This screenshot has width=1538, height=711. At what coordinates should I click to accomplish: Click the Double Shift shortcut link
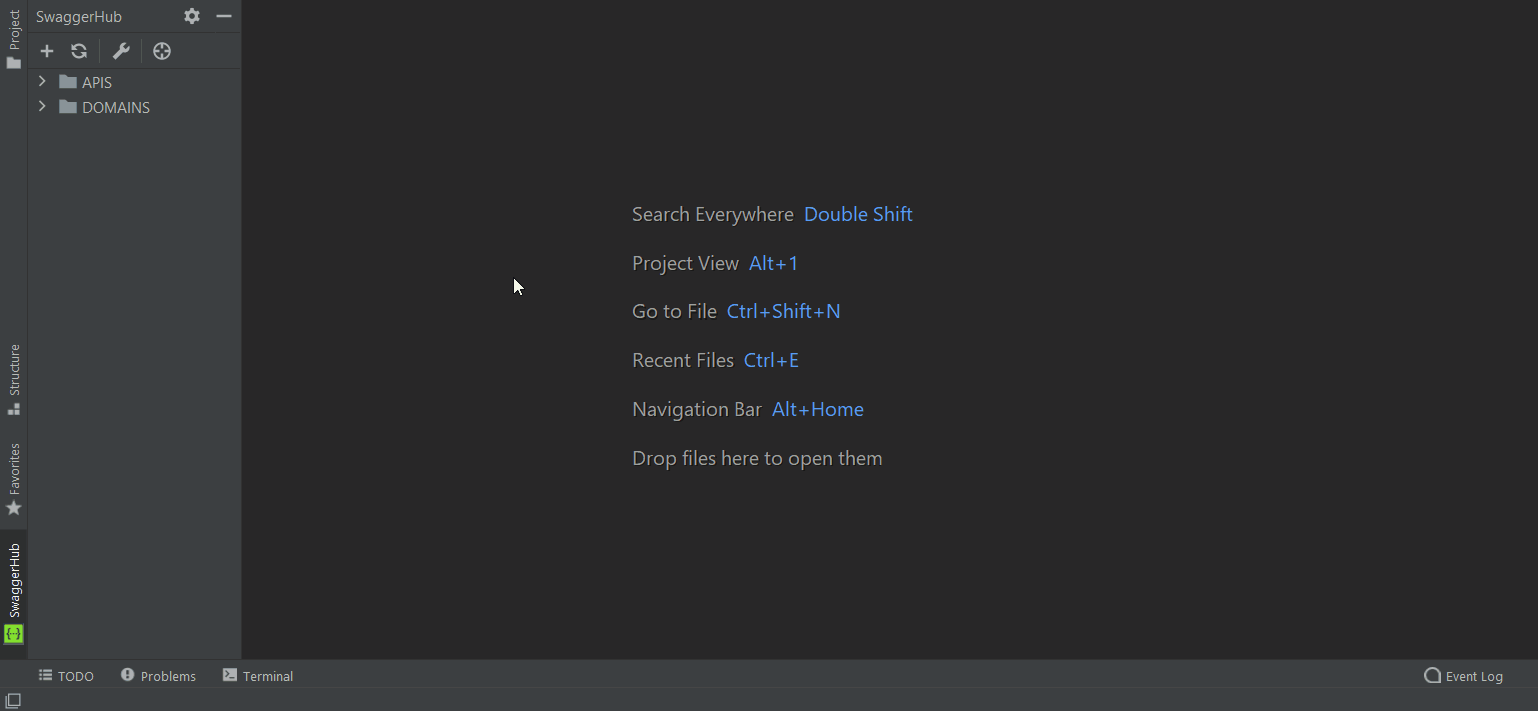(857, 214)
